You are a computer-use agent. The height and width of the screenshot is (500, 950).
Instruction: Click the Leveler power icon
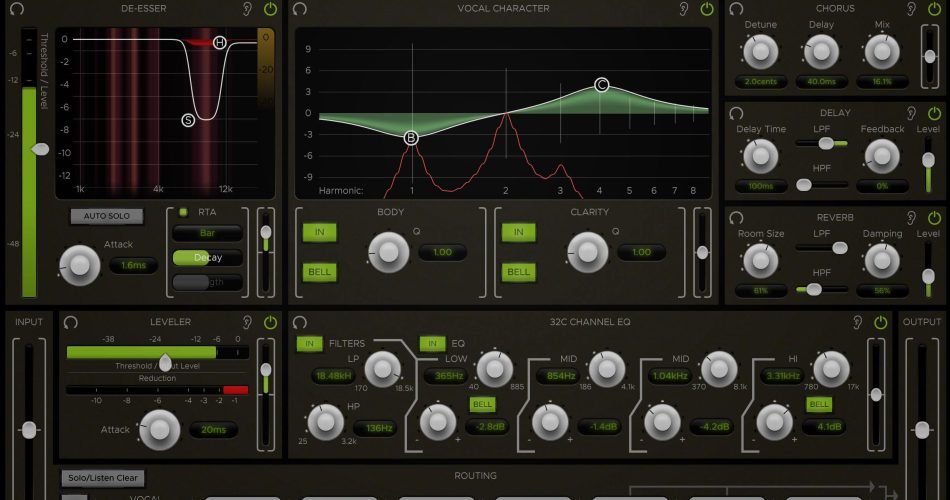[270, 322]
